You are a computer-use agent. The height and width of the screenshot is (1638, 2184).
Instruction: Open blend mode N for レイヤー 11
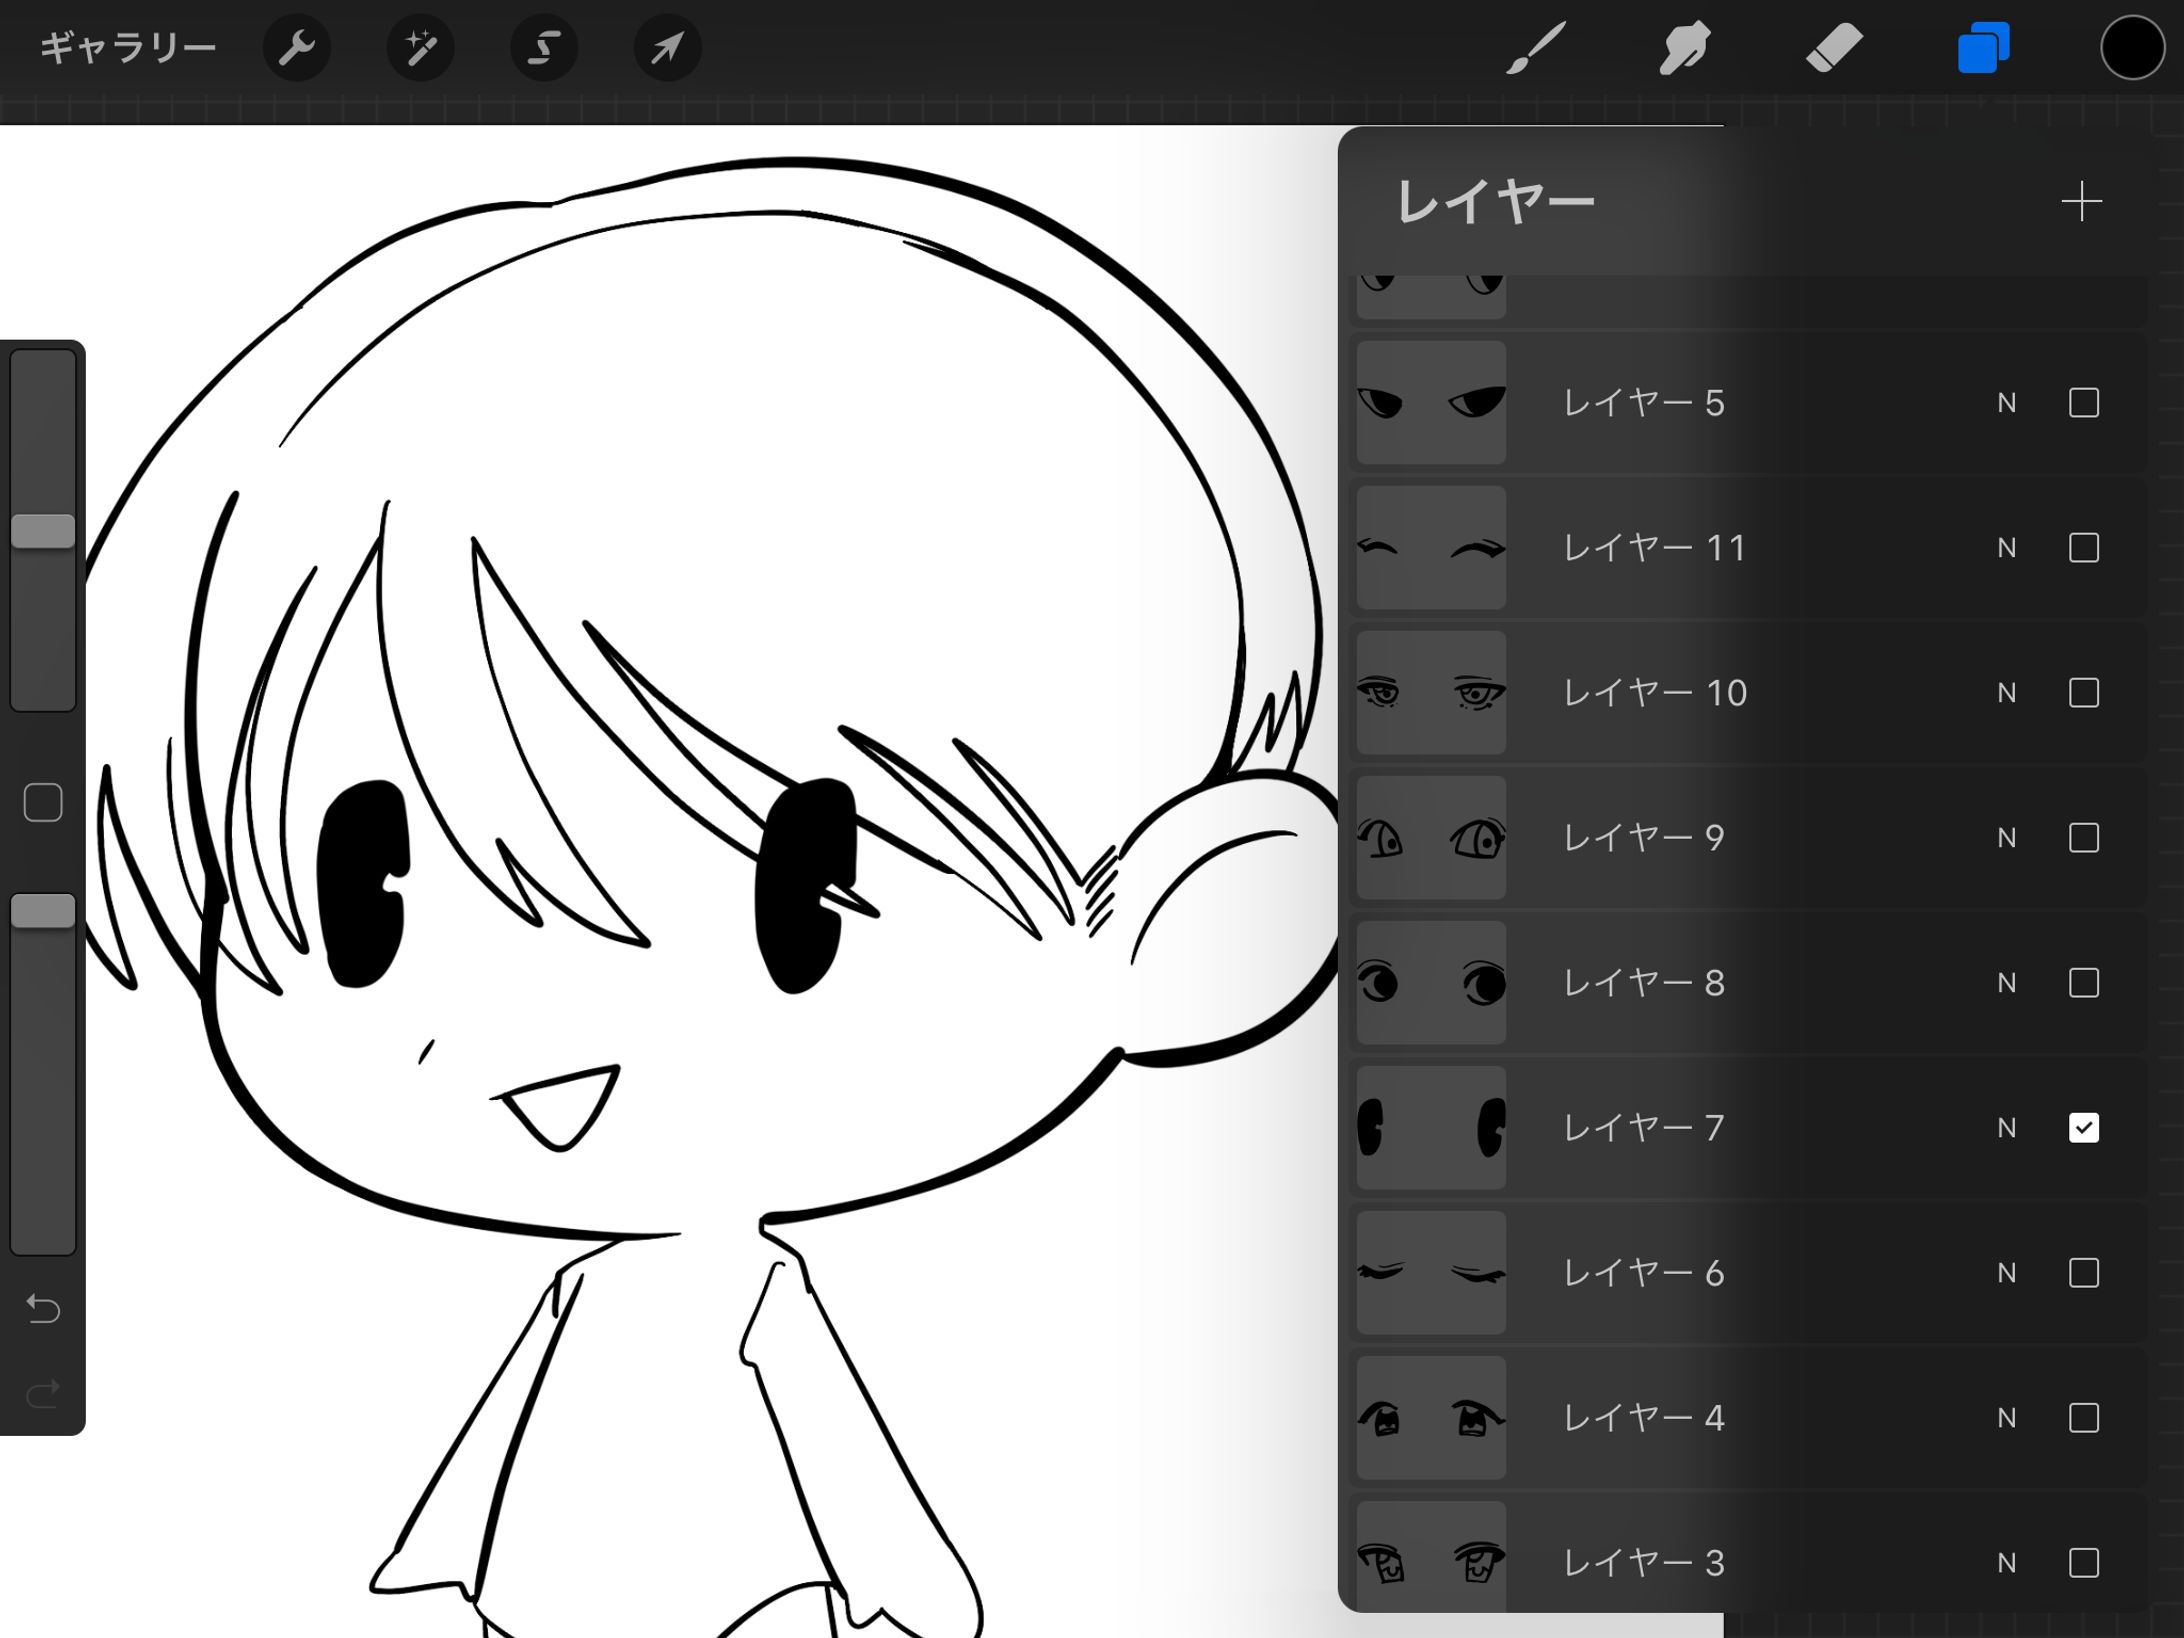(2006, 548)
